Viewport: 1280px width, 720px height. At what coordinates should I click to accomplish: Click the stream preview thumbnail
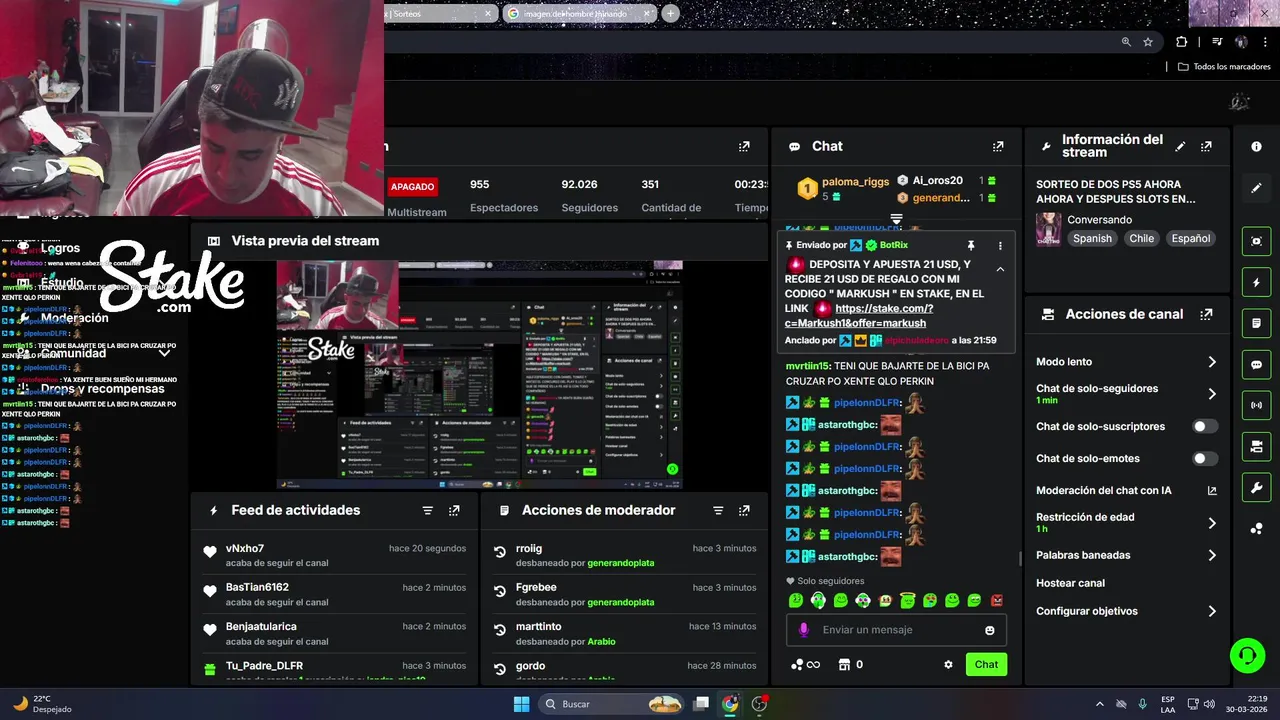pyautogui.click(x=479, y=374)
